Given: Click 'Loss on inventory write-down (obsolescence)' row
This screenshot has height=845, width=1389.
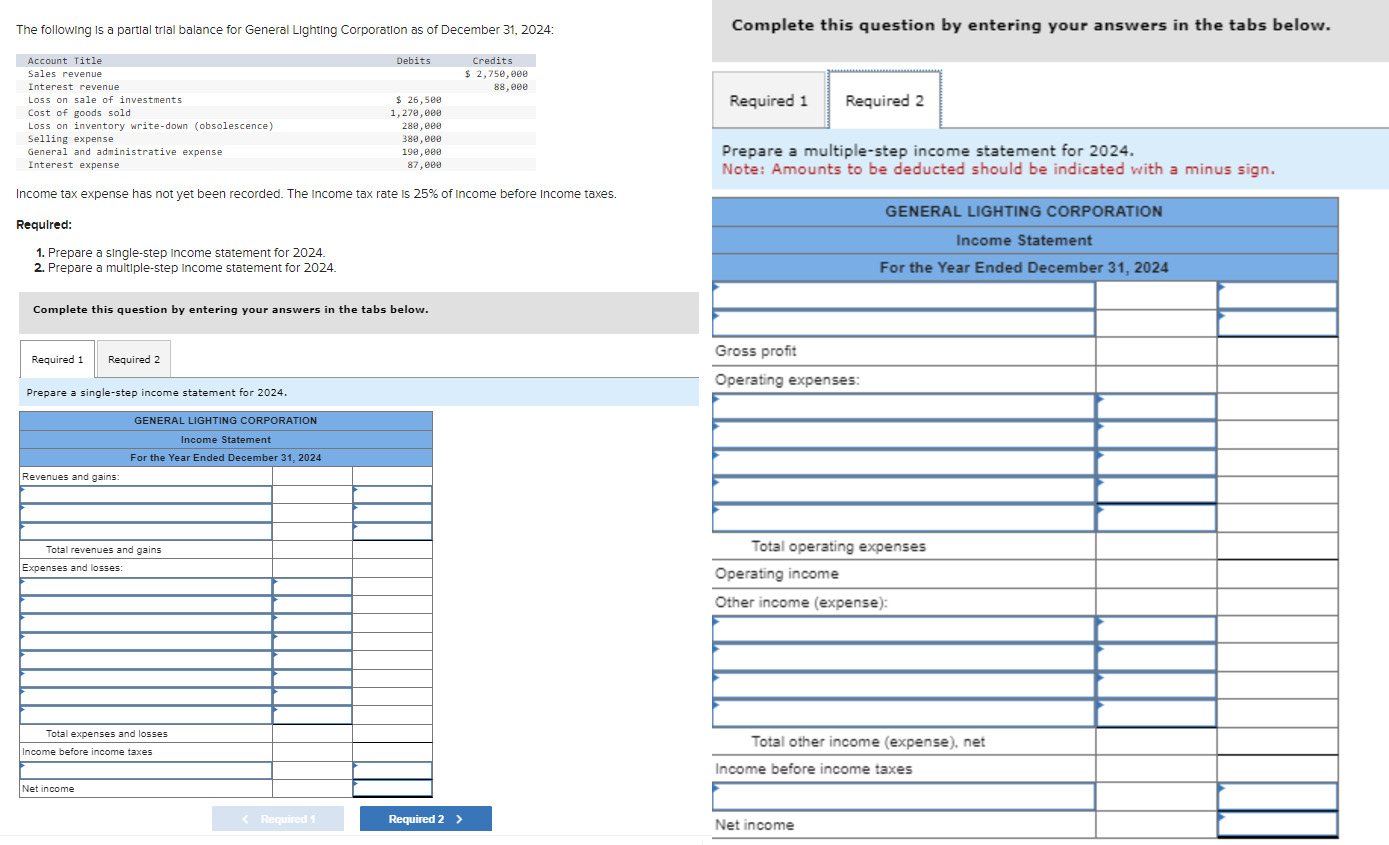Looking at the screenshot, I should (150, 126).
